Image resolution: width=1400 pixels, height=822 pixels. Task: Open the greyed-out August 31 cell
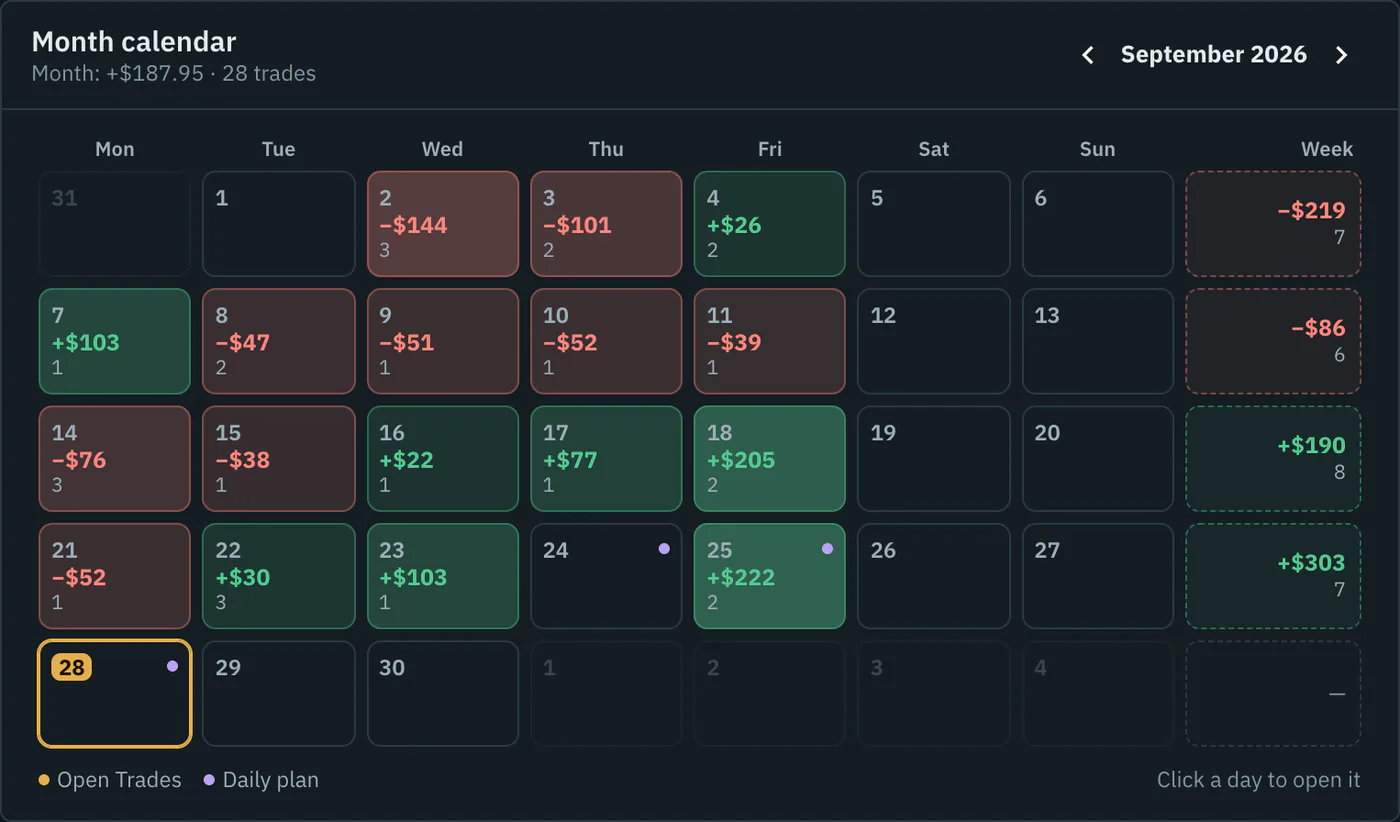pos(115,224)
